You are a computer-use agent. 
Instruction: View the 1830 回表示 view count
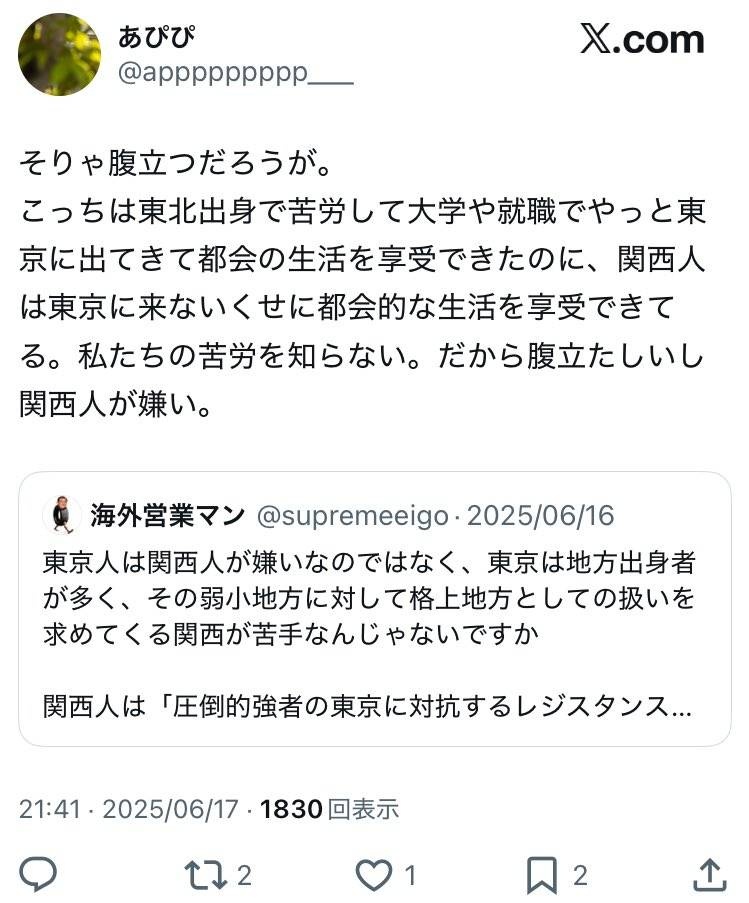click(329, 809)
